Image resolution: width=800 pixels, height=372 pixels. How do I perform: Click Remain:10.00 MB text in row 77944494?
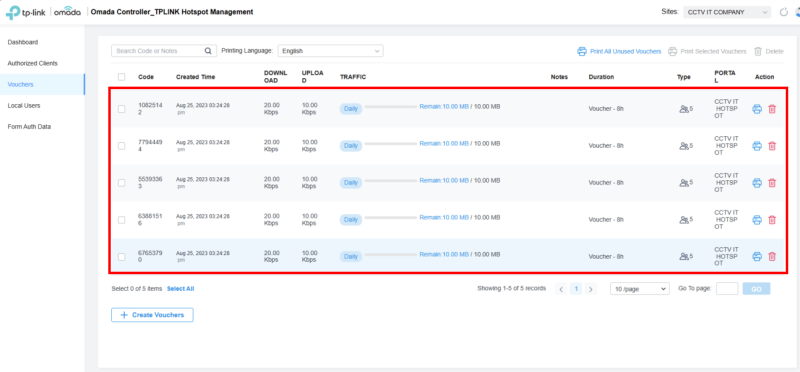tap(444, 143)
